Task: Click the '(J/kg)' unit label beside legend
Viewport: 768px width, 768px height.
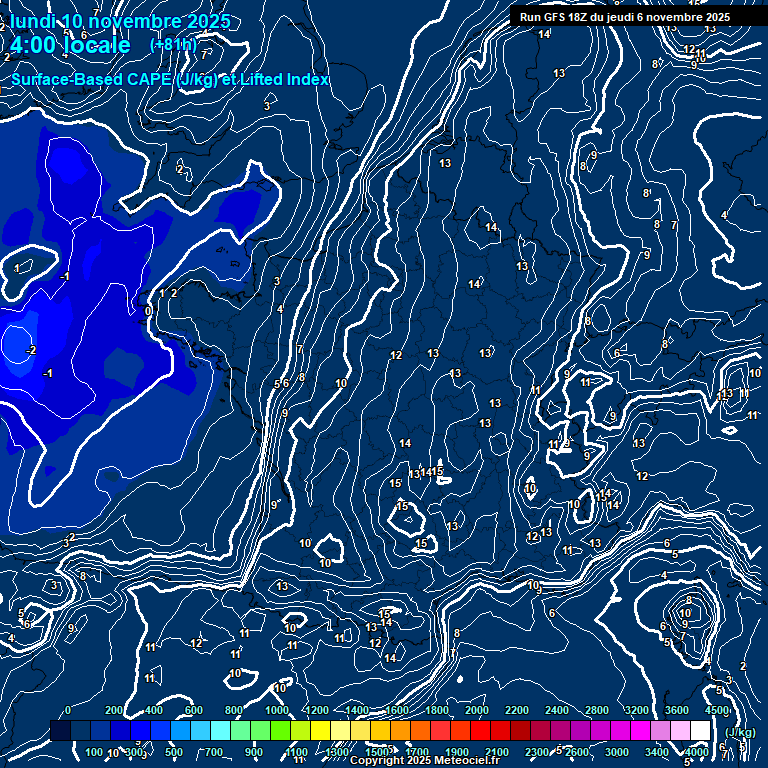Action: [740, 732]
